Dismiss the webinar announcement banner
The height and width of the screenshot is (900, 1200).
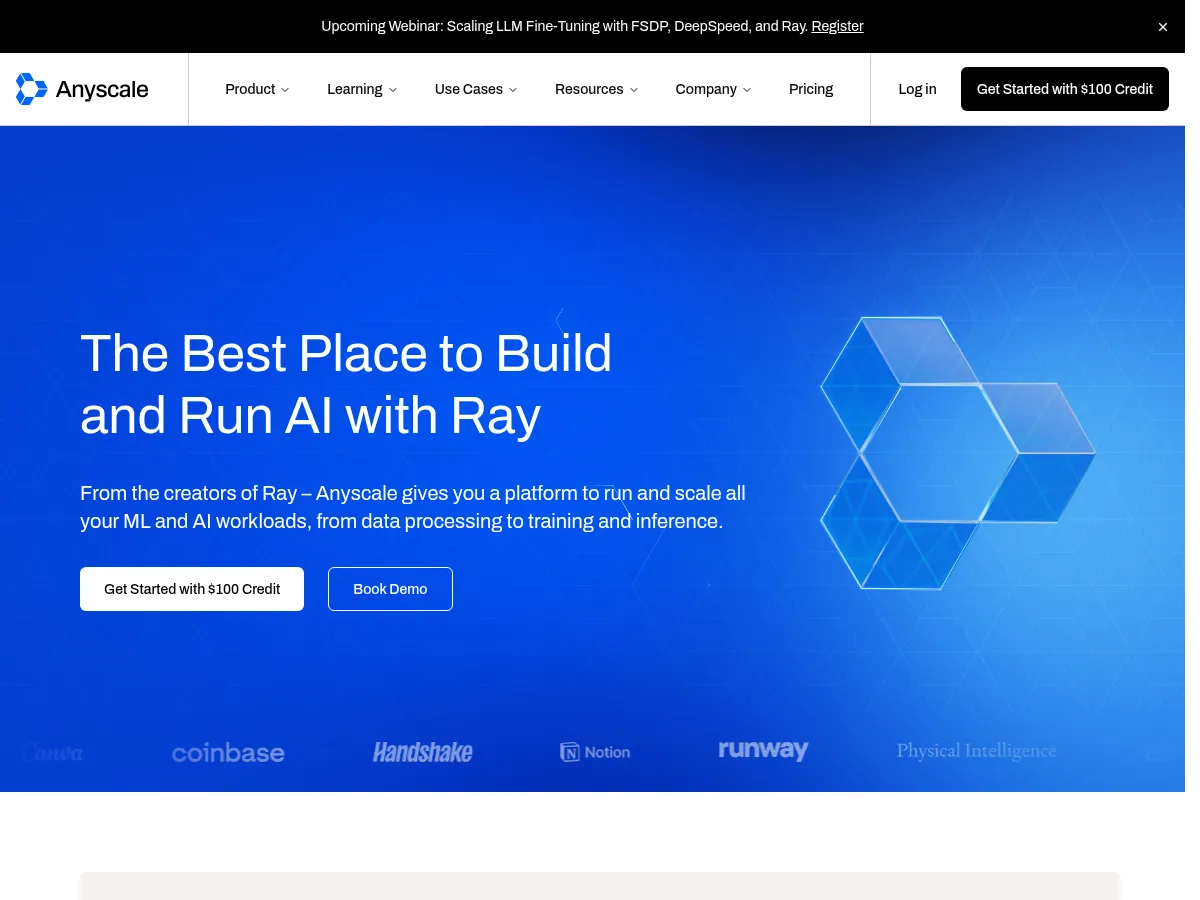tap(1162, 26)
